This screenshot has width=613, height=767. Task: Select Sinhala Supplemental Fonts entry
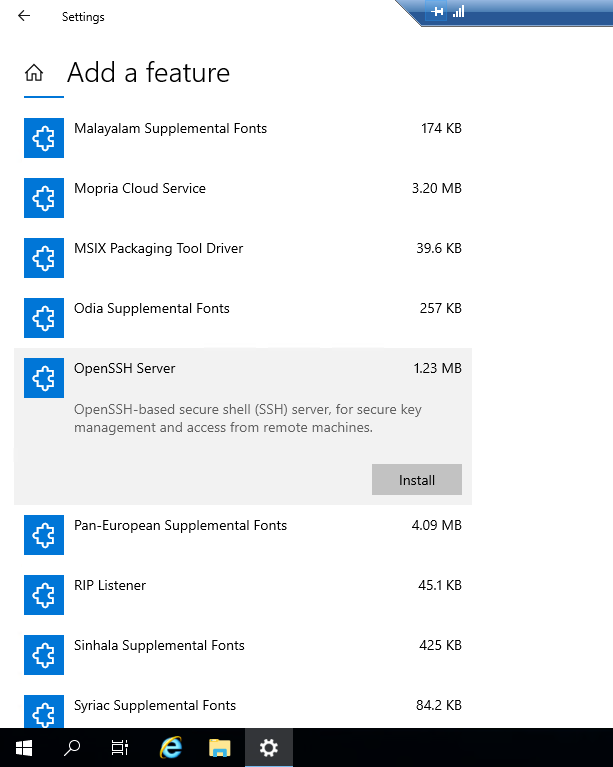coord(159,646)
